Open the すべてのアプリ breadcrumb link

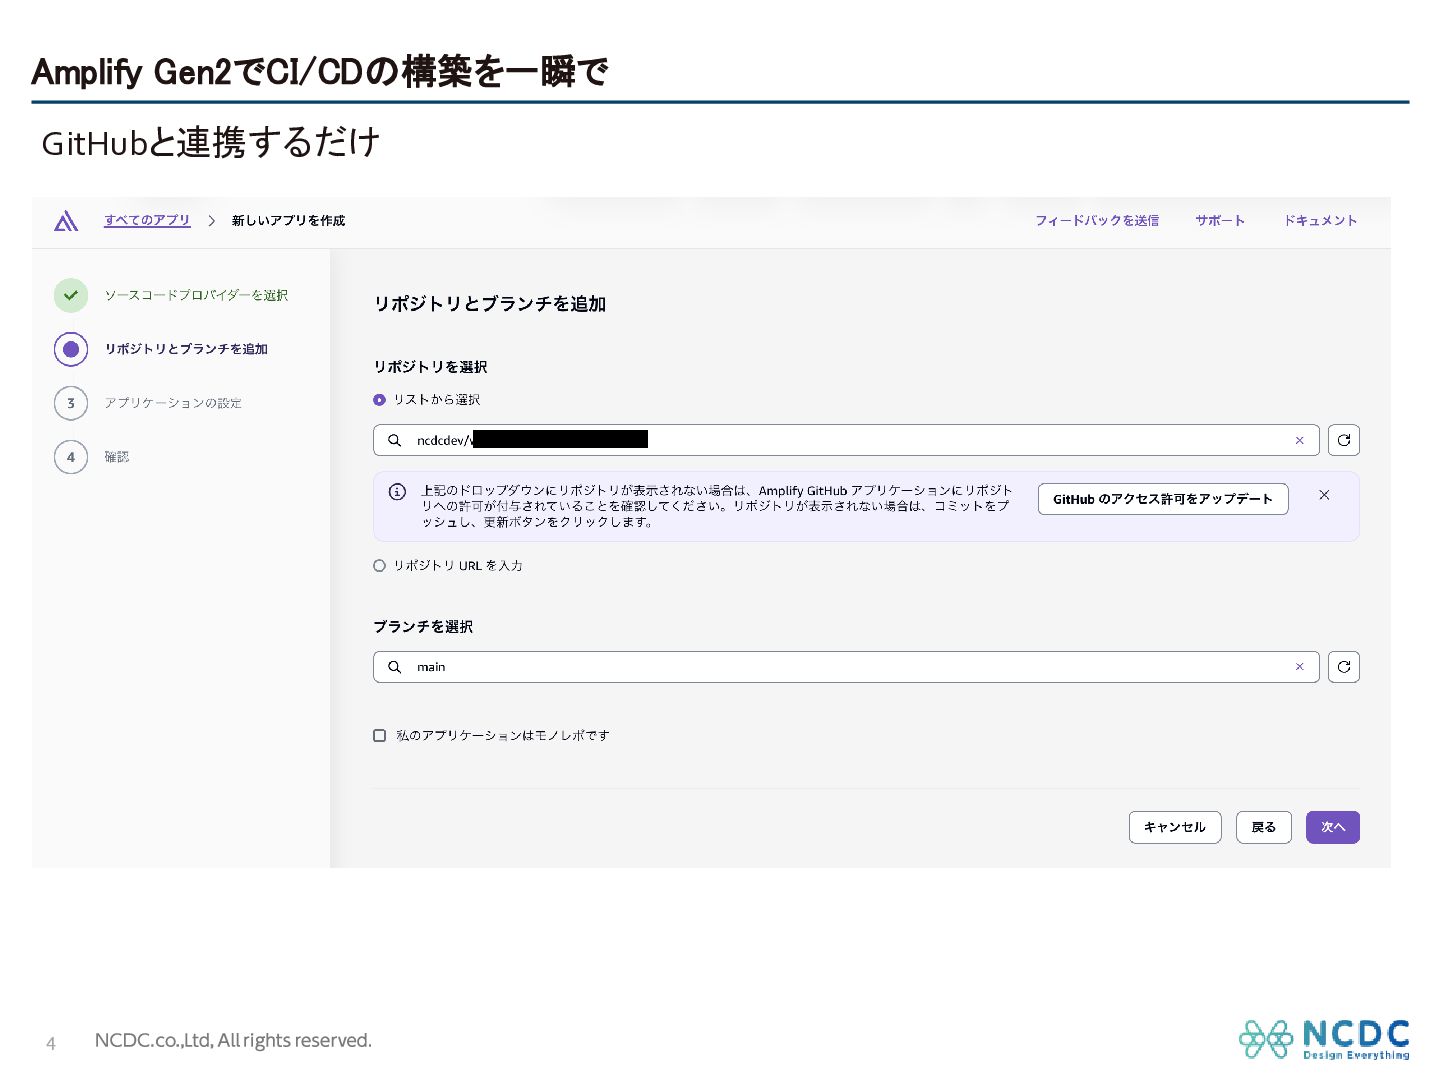(147, 221)
